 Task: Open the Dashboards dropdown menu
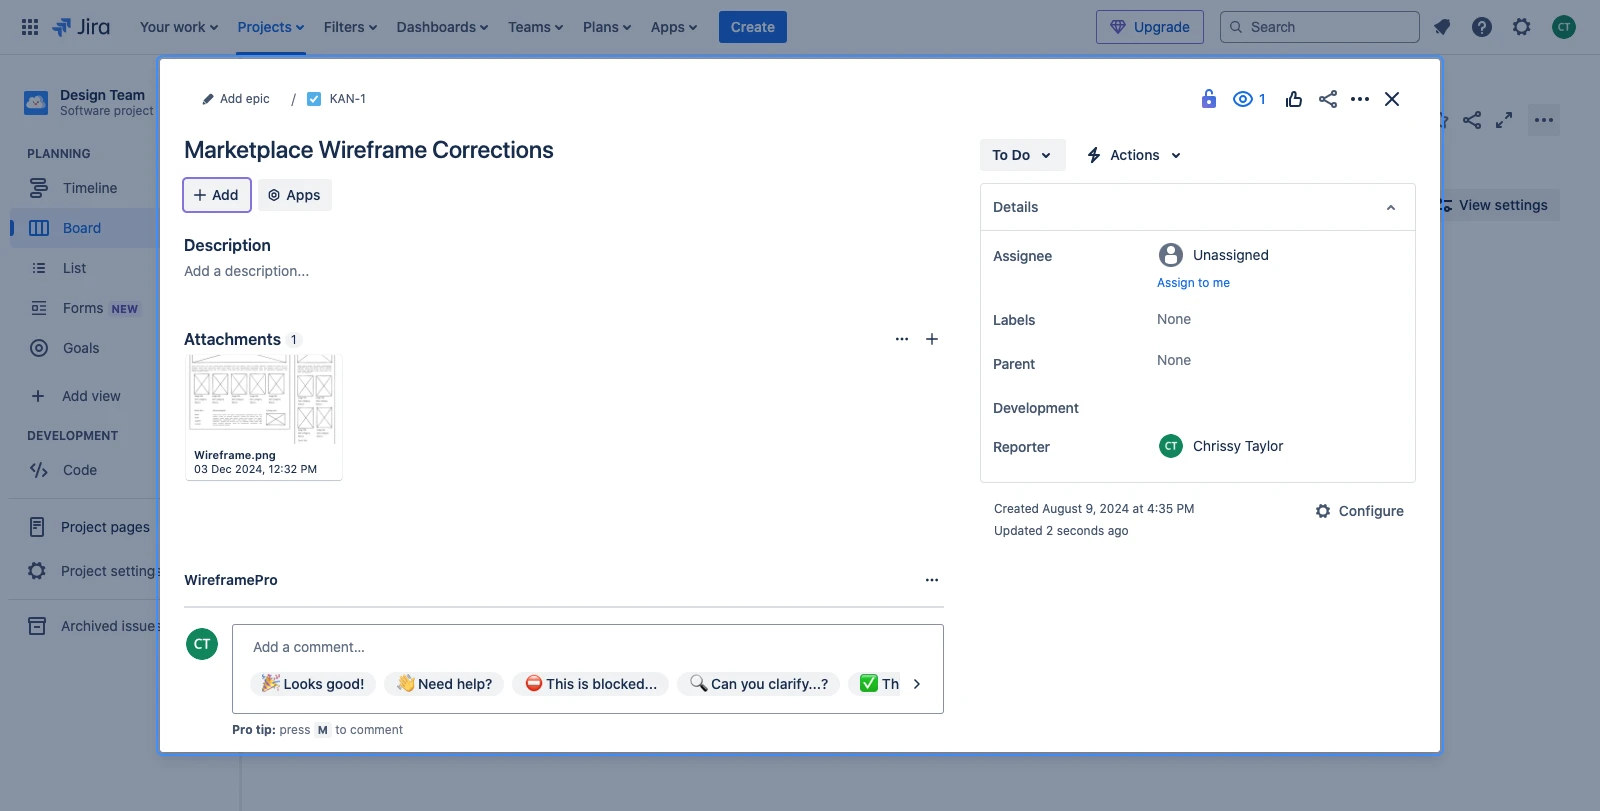point(442,27)
